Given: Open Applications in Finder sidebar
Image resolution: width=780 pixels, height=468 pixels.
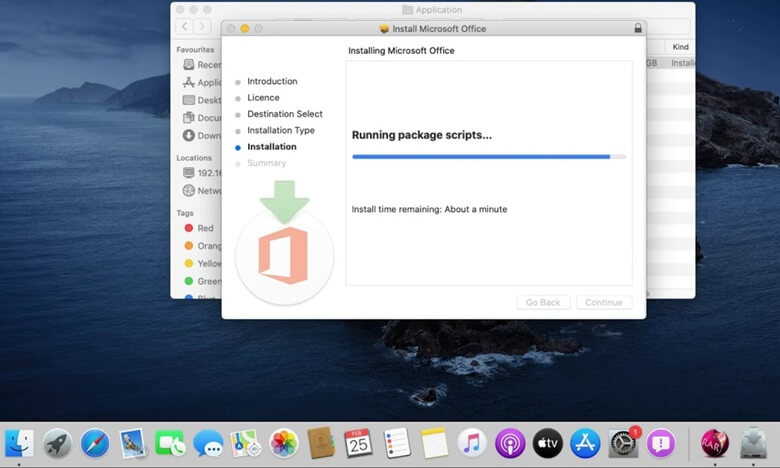Looking at the screenshot, I should tap(201, 83).
